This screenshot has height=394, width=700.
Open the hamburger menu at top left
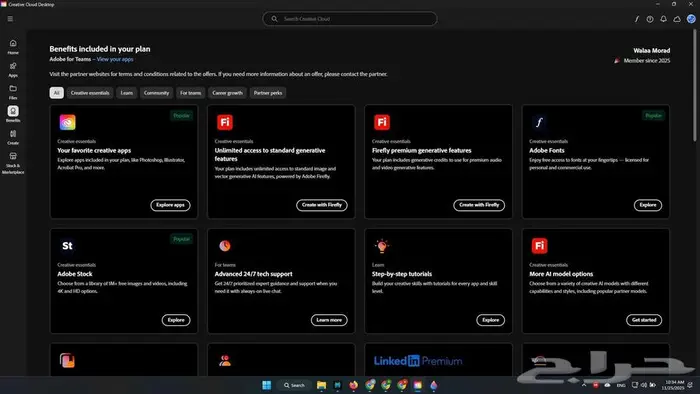click(x=10, y=19)
